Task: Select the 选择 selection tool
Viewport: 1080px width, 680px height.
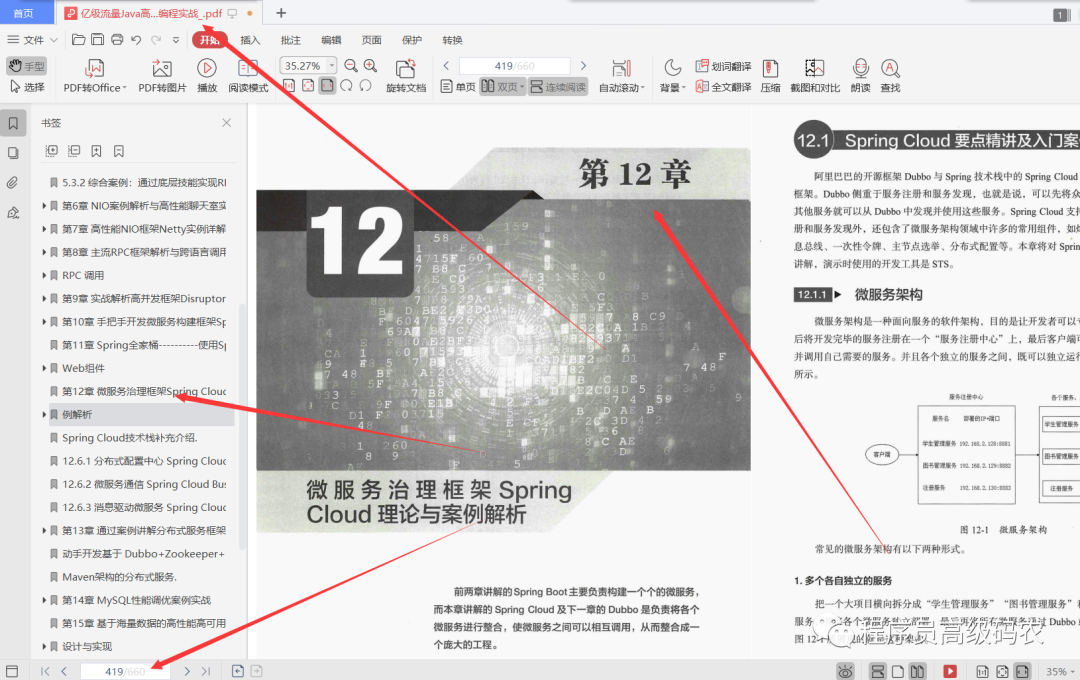Action: click(x=28, y=87)
